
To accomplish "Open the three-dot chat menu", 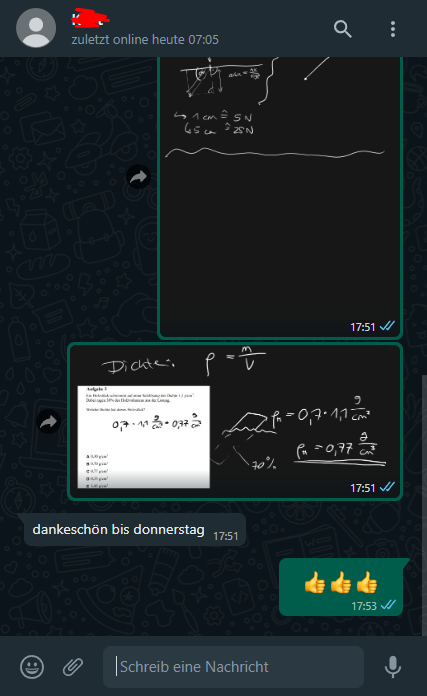I will [x=393, y=29].
